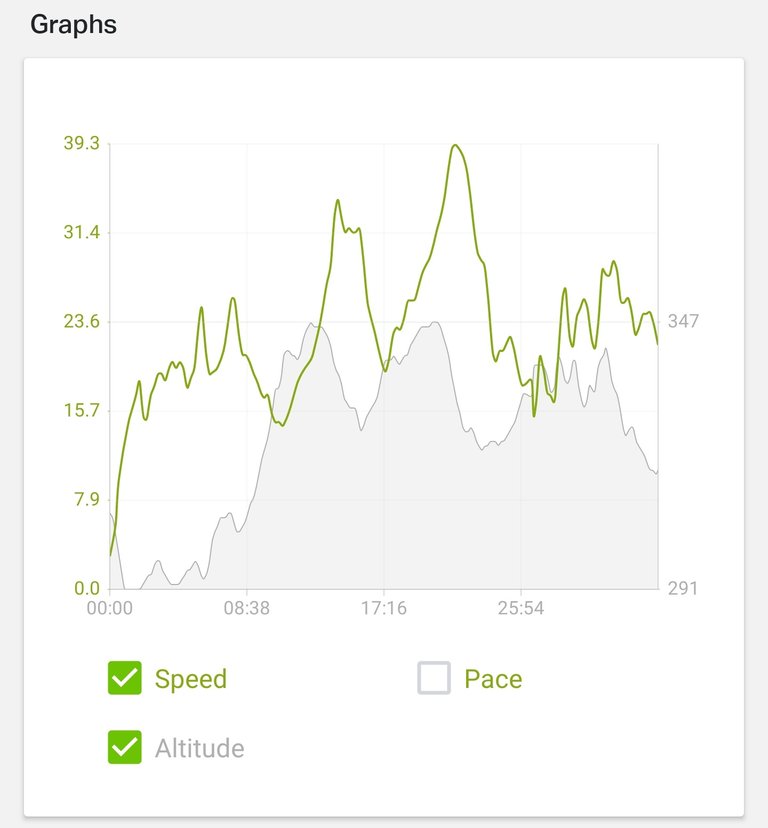Click the 291 altitude axis label
Viewport: 768px width, 828px height.
click(x=683, y=588)
